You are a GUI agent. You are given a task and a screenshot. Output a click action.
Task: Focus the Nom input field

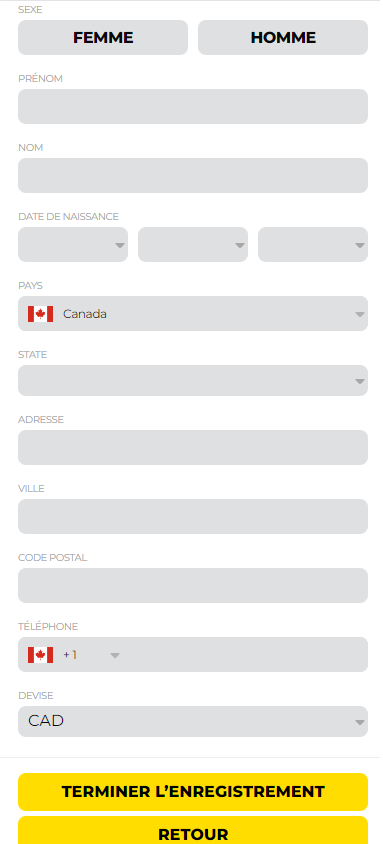pyautogui.click(x=193, y=175)
